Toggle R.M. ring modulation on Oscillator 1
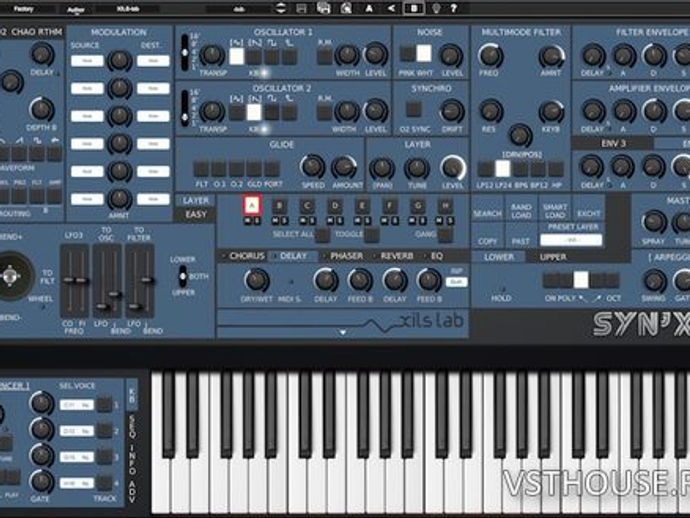Image resolution: width=690 pixels, height=518 pixels. click(324, 57)
